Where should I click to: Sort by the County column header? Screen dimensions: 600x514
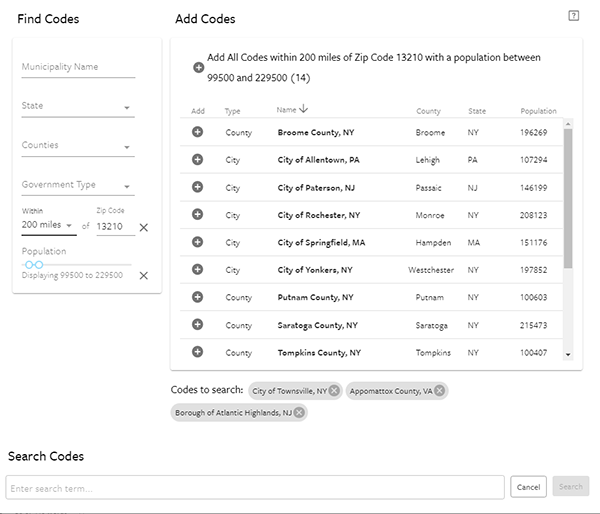tap(428, 111)
